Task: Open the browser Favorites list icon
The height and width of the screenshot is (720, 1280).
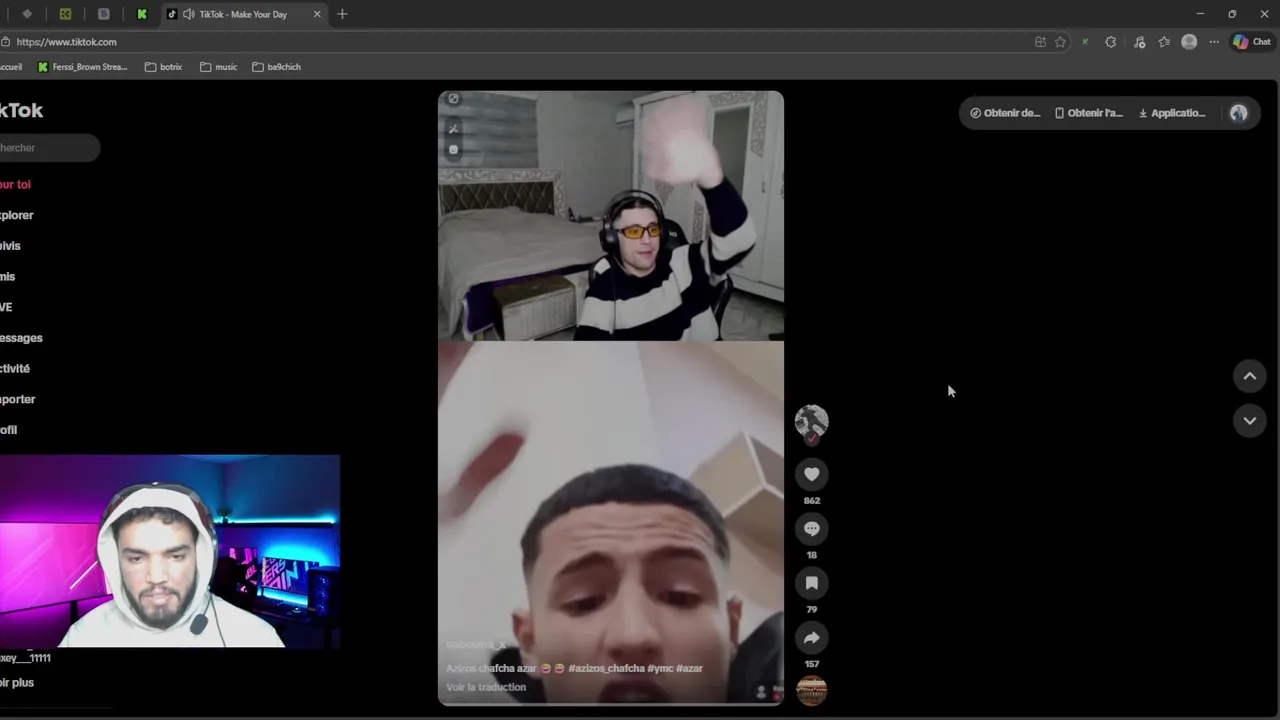Action: pyautogui.click(x=1164, y=42)
